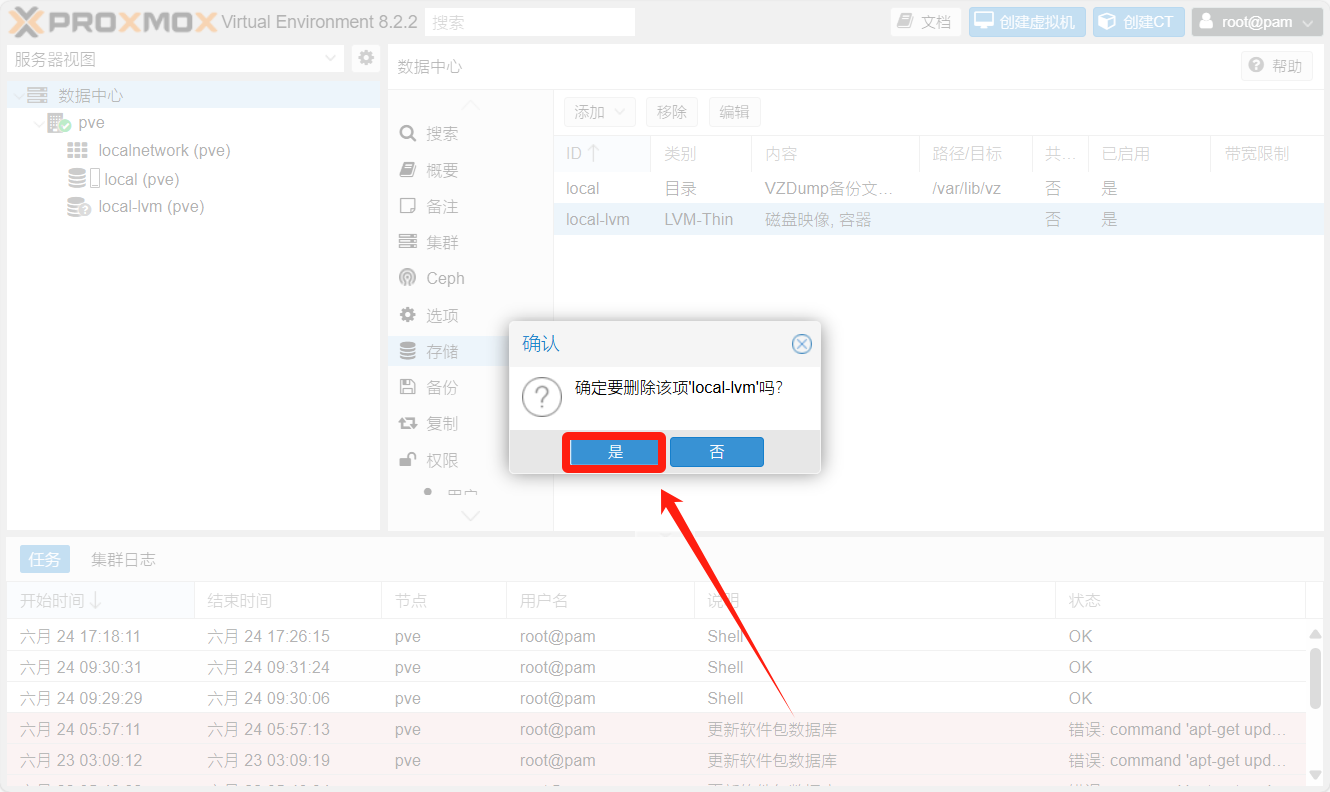
Task: Click the 否 button to cancel deletion
Action: [x=716, y=452]
